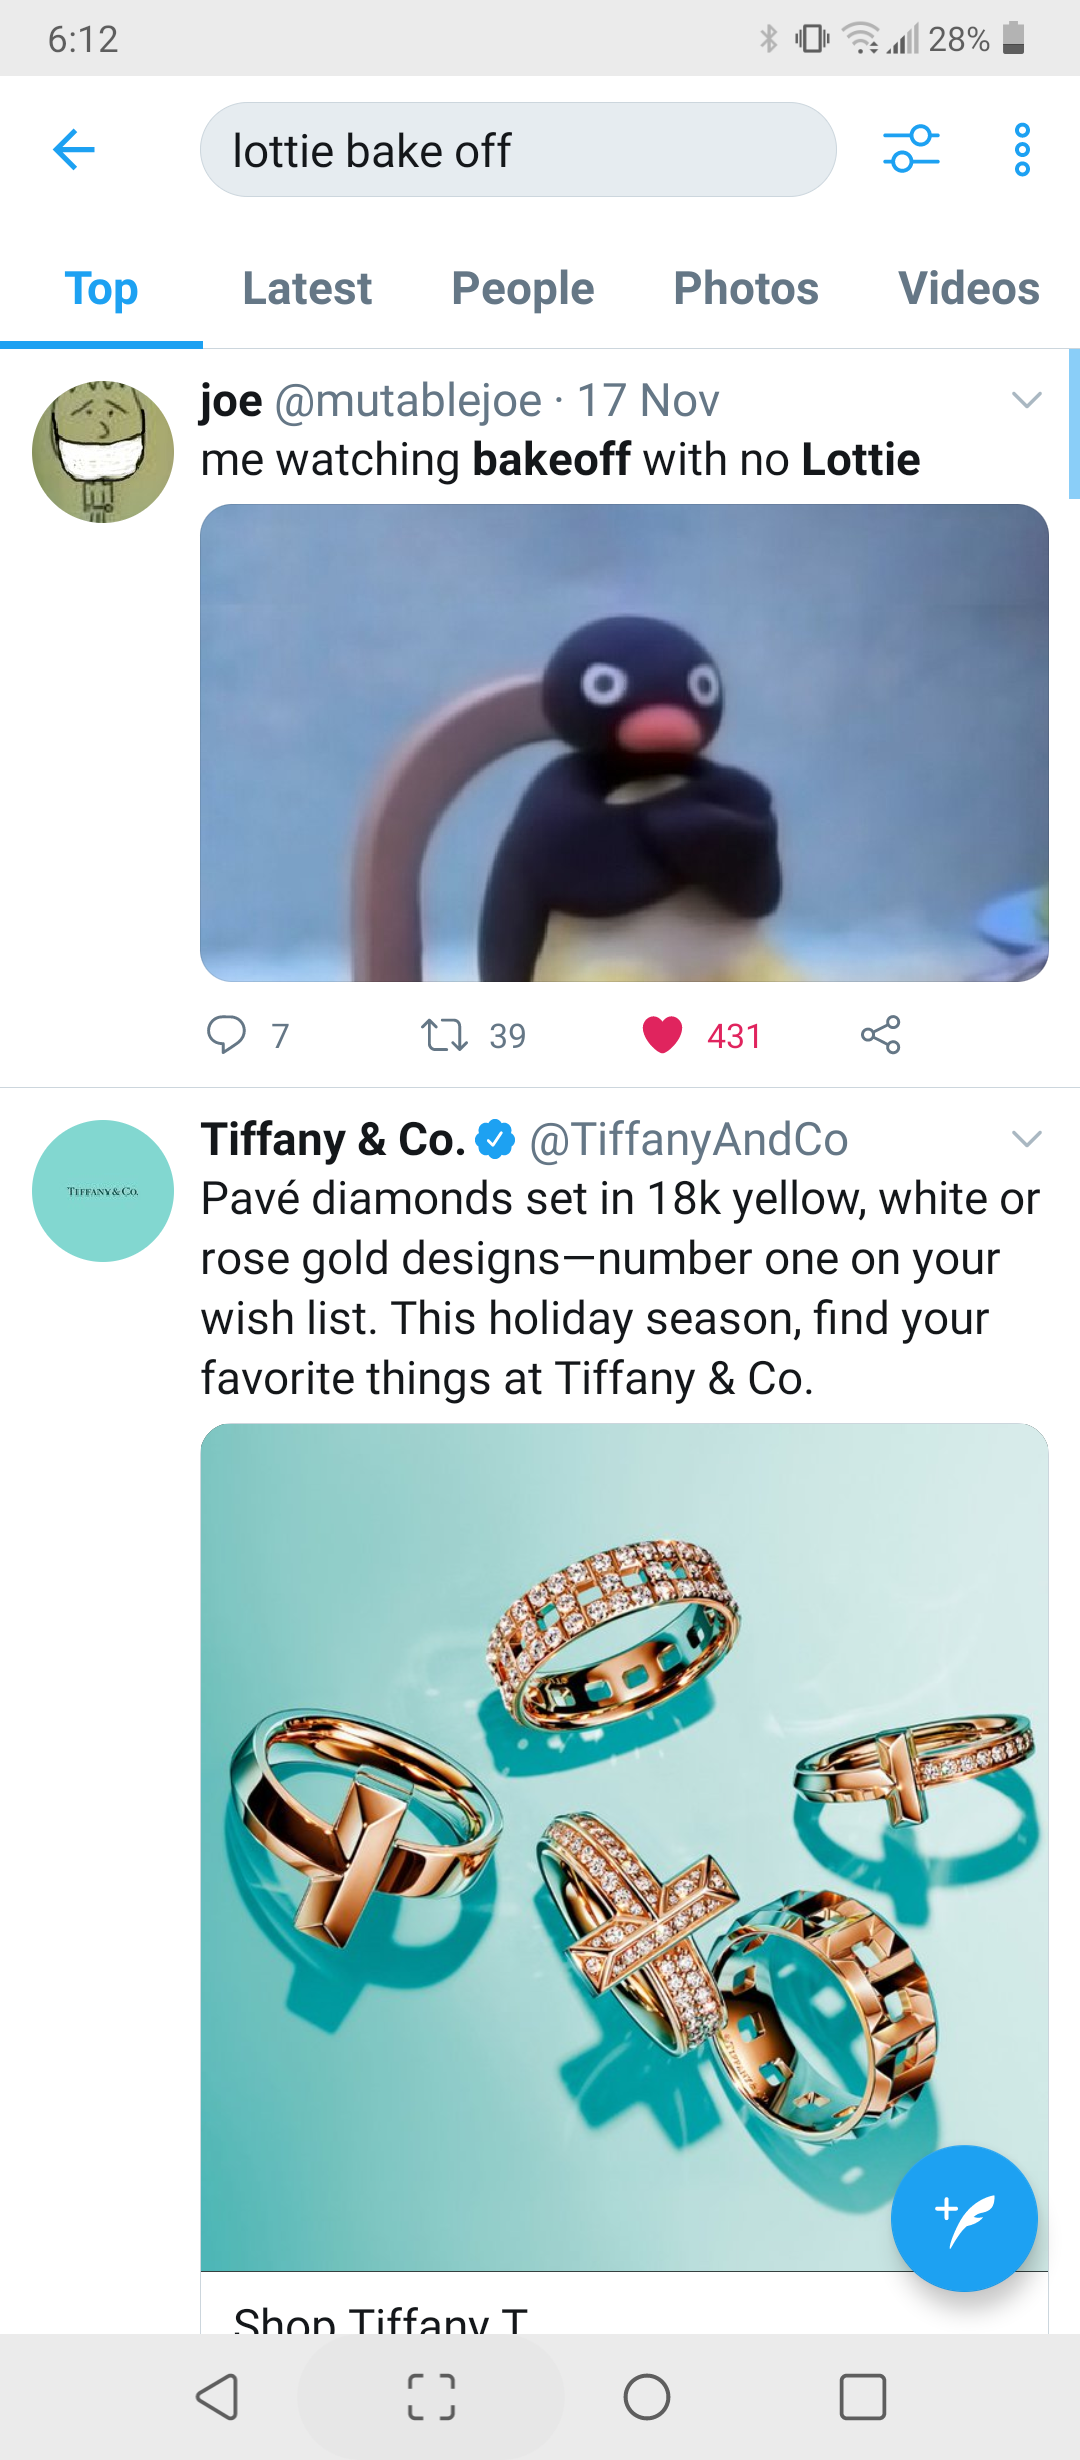Open the @TiffanyAndCo profile handle

(x=688, y=1140)
